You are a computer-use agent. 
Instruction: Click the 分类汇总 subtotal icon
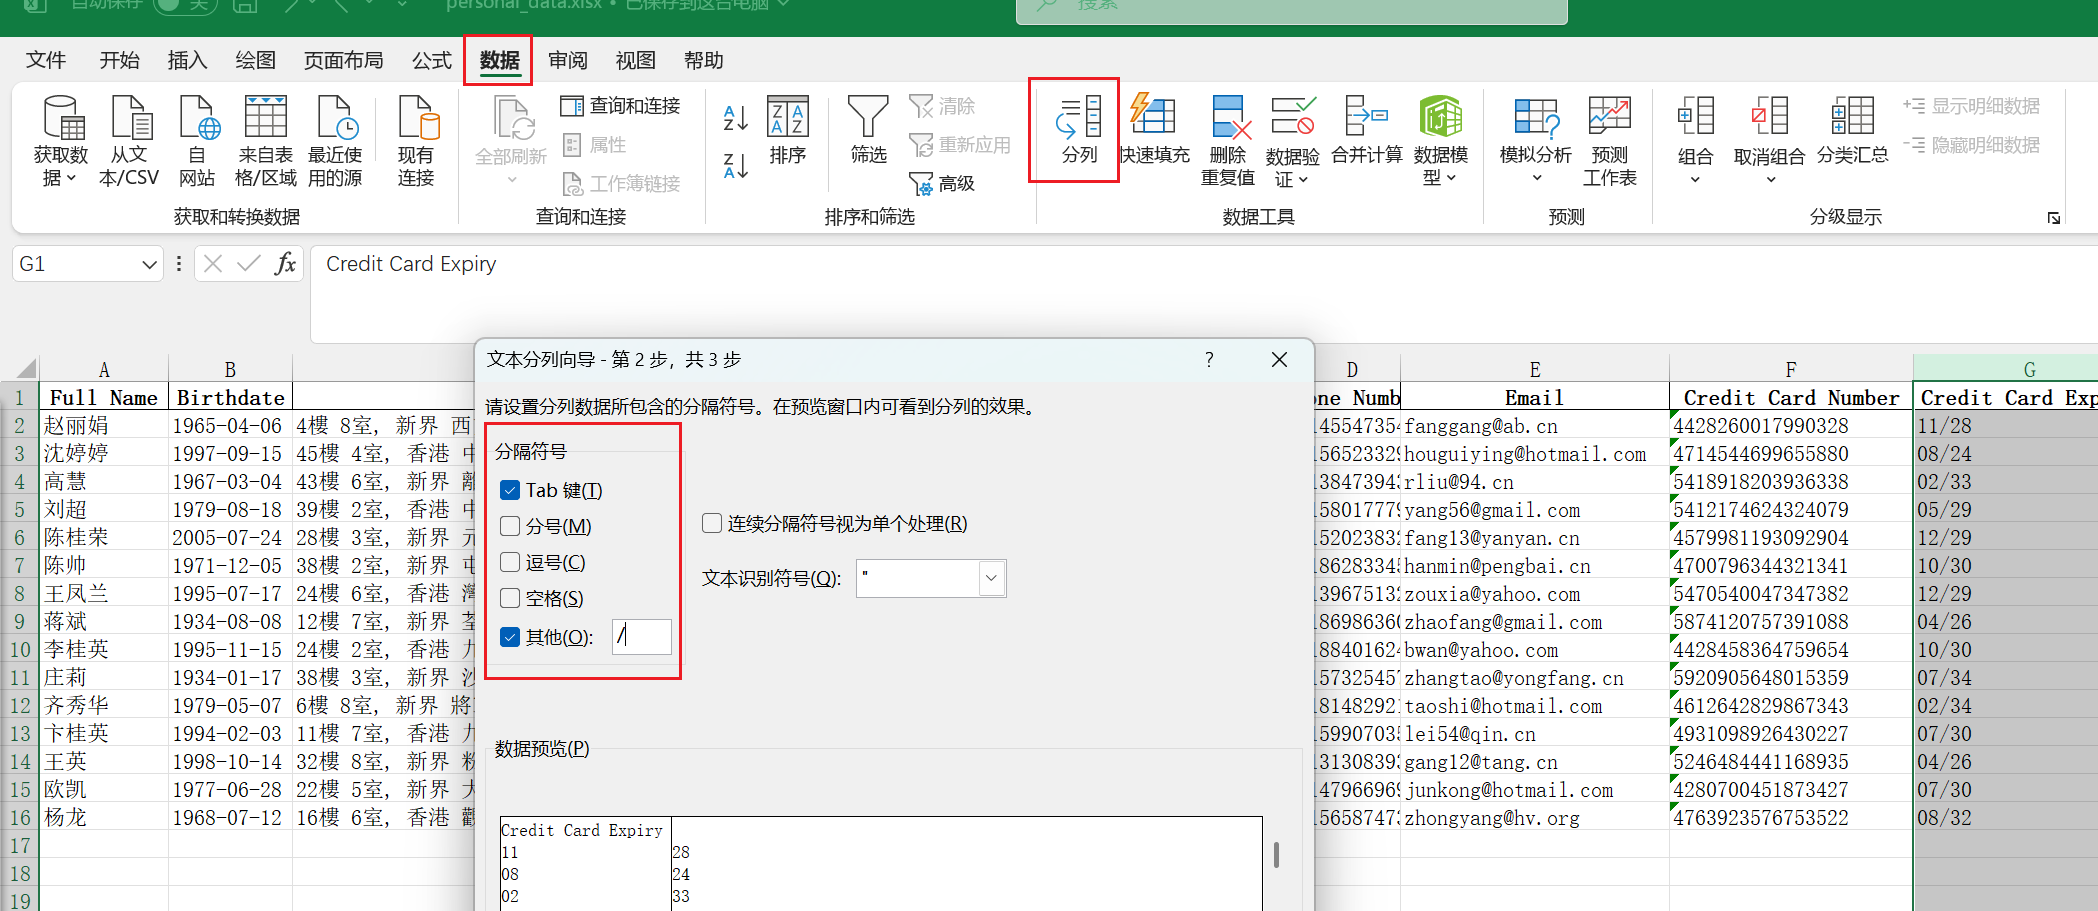[x=1852, y=117]
